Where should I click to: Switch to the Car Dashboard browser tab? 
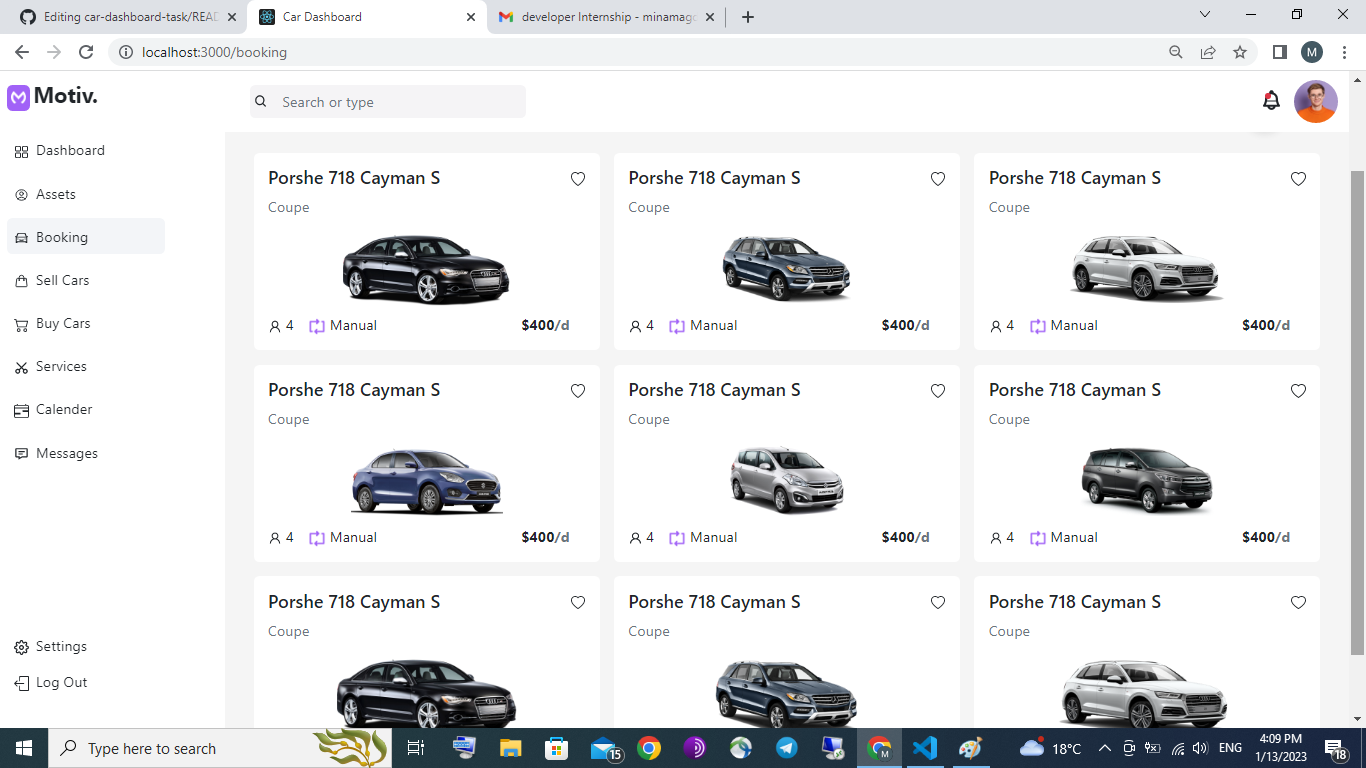click(360, 16)
